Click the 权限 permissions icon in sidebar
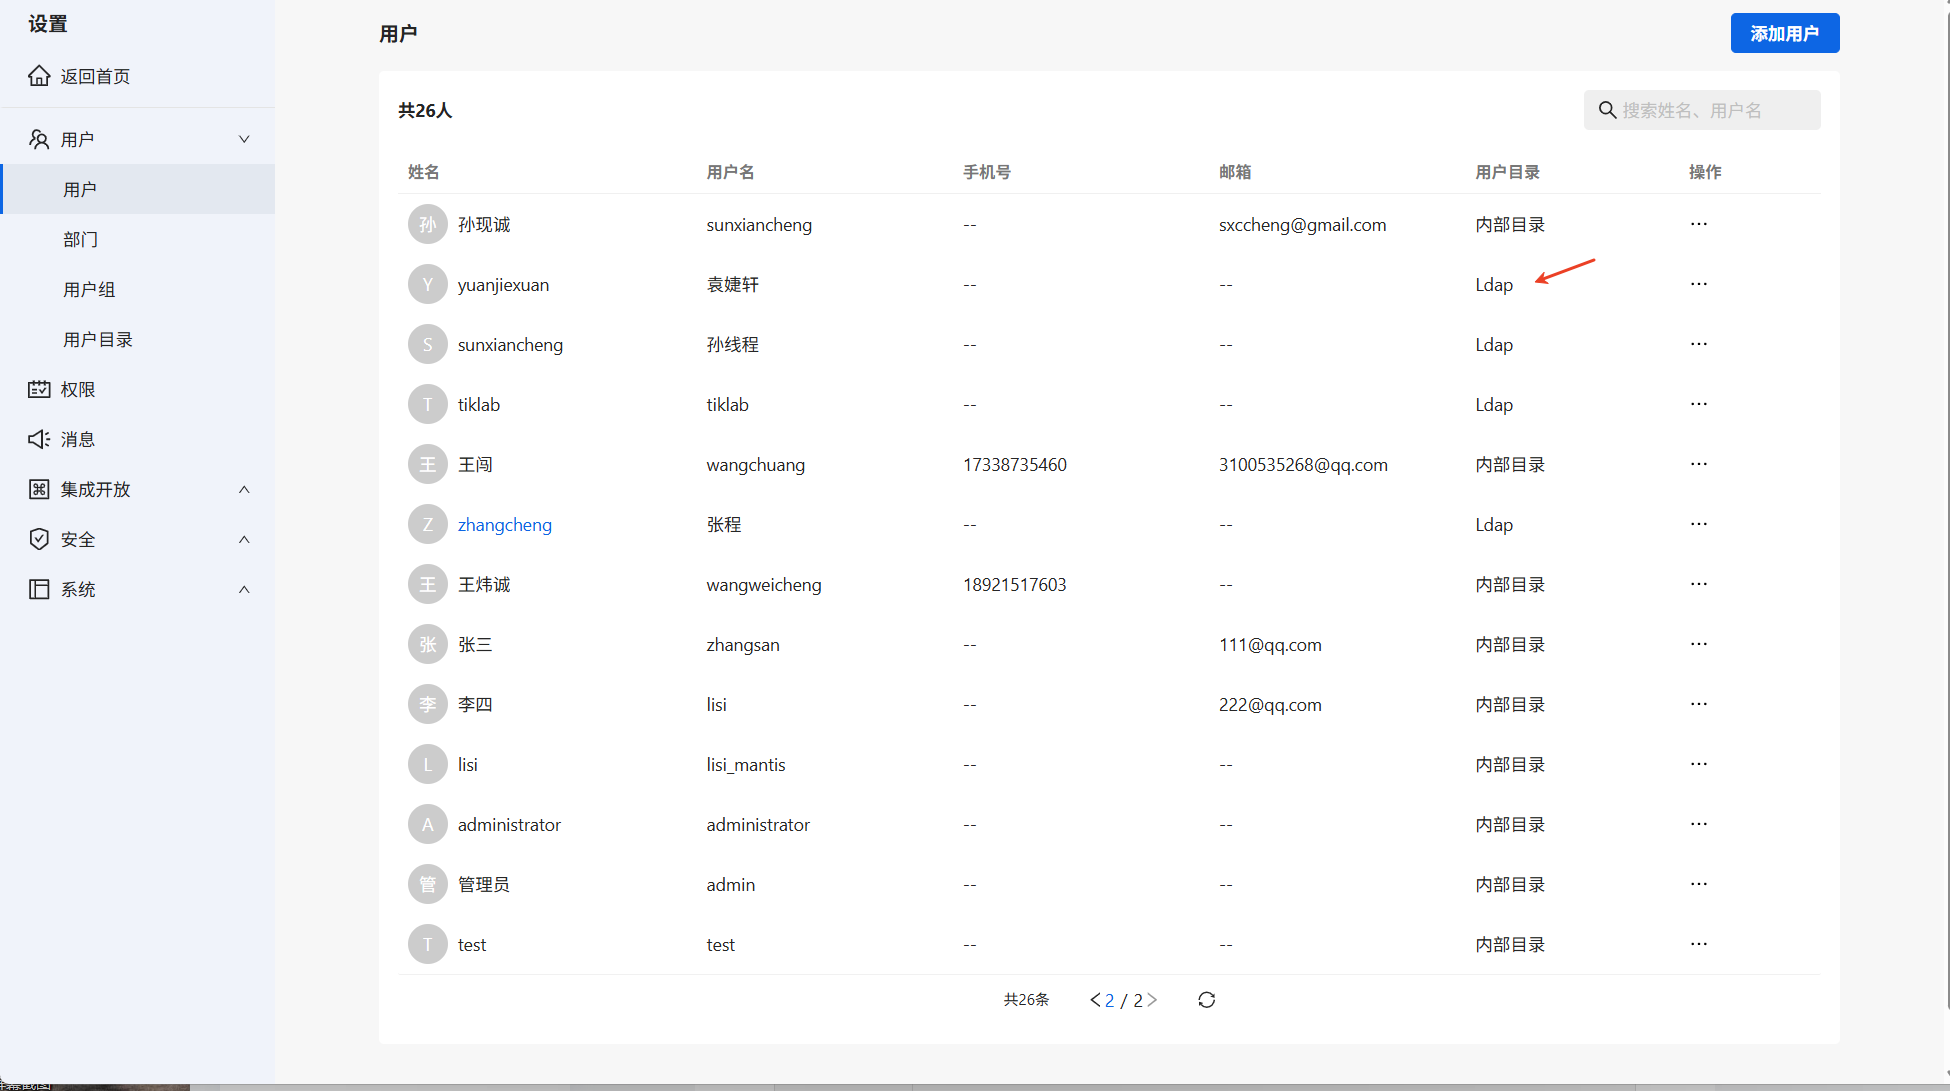Image resolution: width=1950 pixels, height=1091 pixels. [39, 389]
